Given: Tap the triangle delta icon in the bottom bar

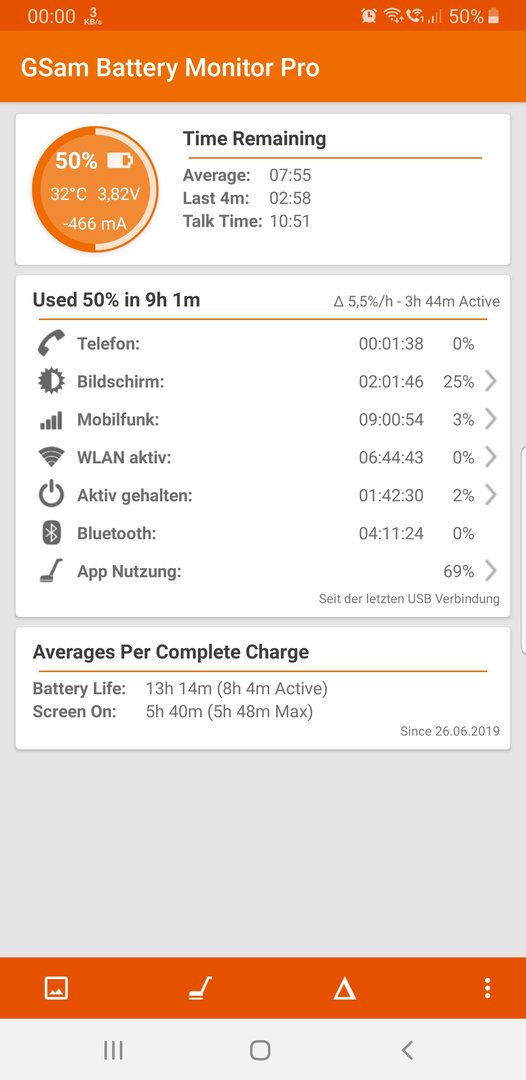Looking at the screenshot, I should tap(344, 988).
